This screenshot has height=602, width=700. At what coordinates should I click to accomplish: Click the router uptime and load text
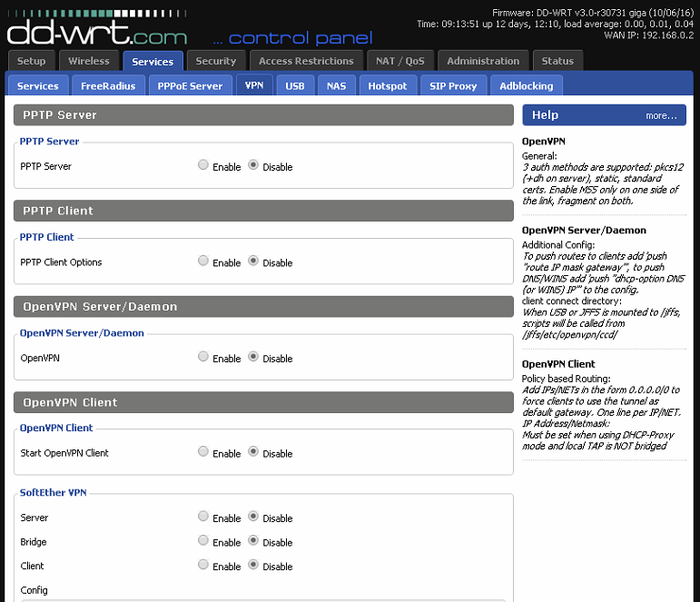point(555,24)
